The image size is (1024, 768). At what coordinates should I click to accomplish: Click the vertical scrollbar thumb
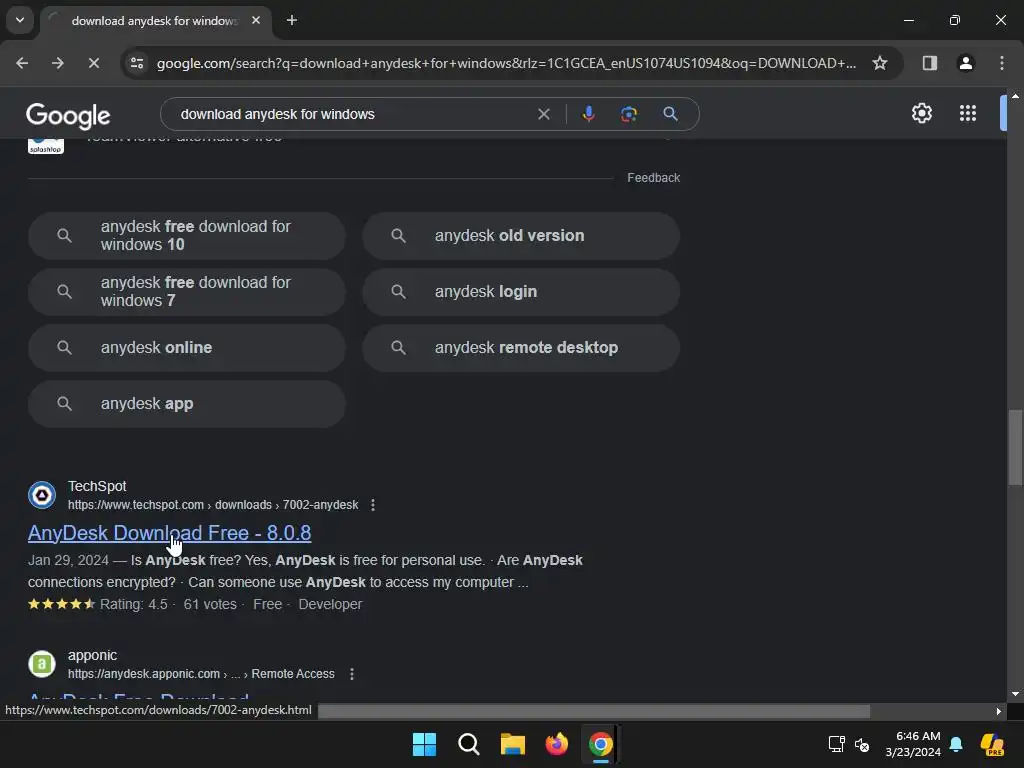[1015, 447]
